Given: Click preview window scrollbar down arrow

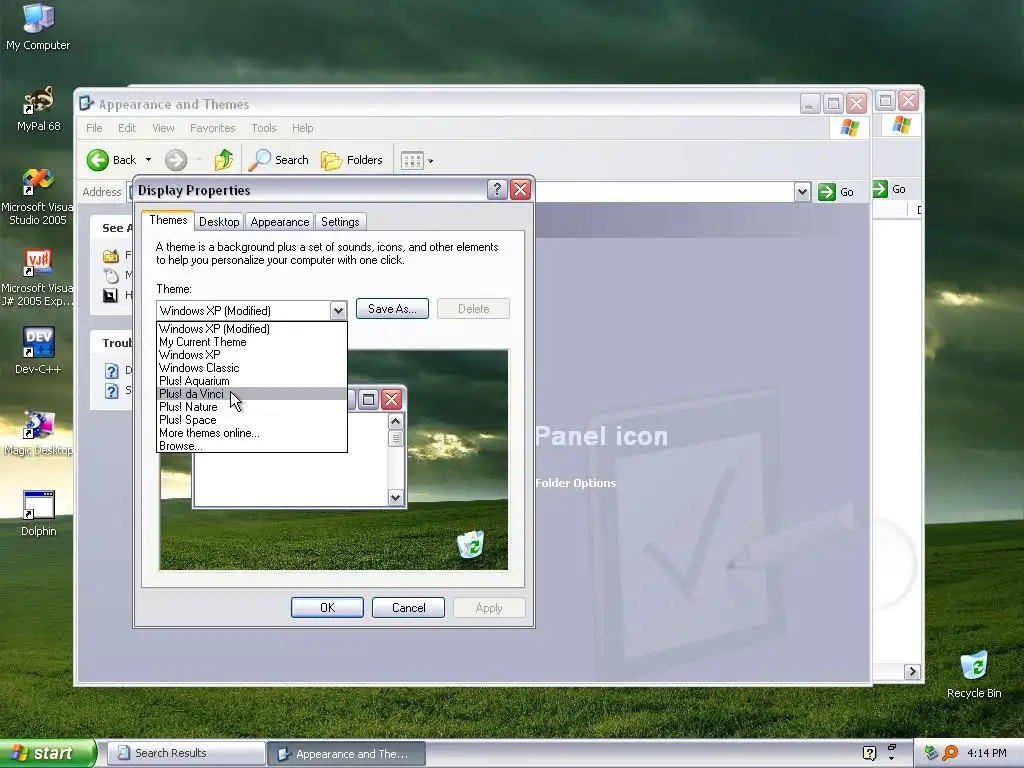Looking at the screenshot, I should point(395,498).
